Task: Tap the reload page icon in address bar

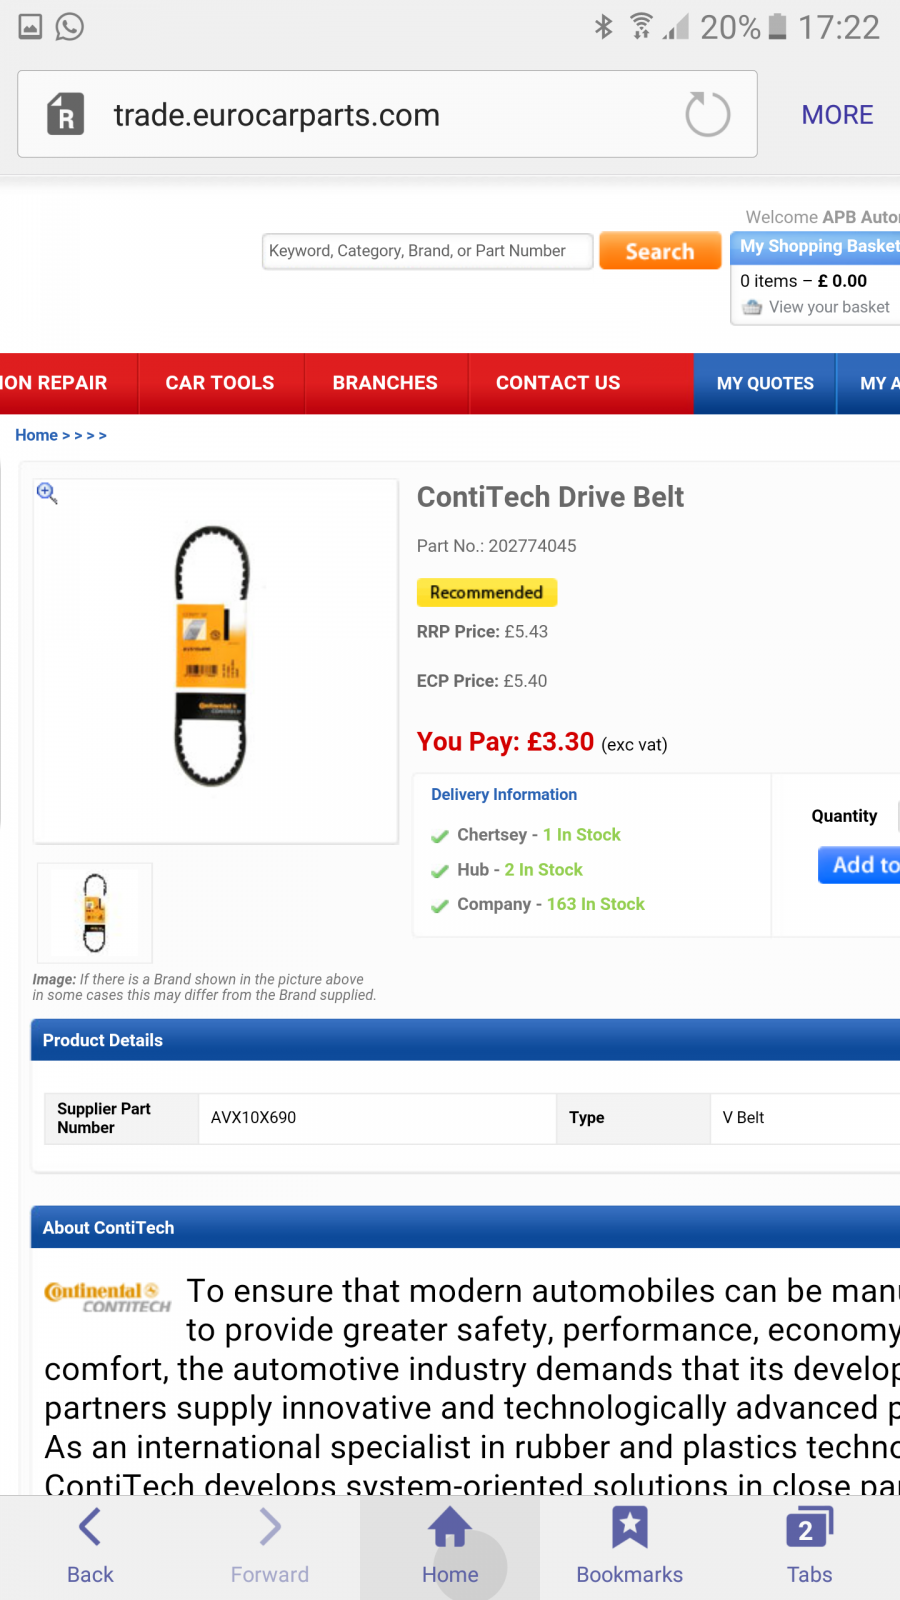Action: click(708, 114)
